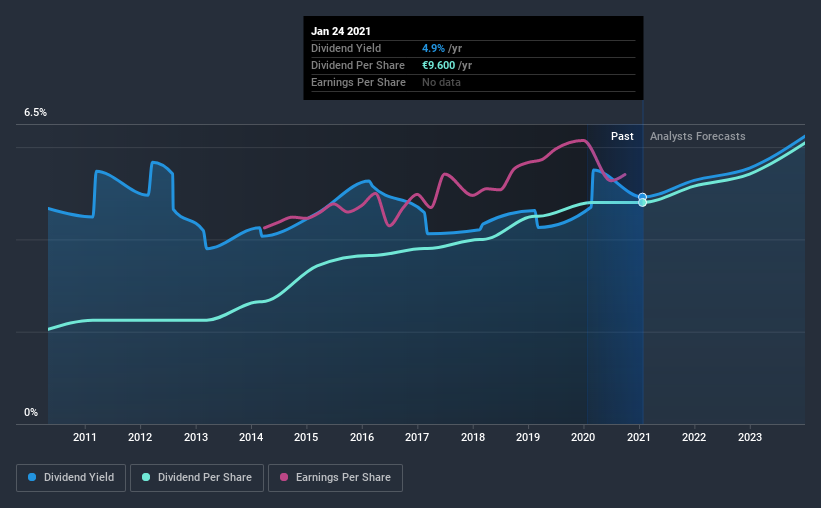The image size is (821, 508).
Task: Click the 2017 x-axis label
Action: click(x=417, y=437)
